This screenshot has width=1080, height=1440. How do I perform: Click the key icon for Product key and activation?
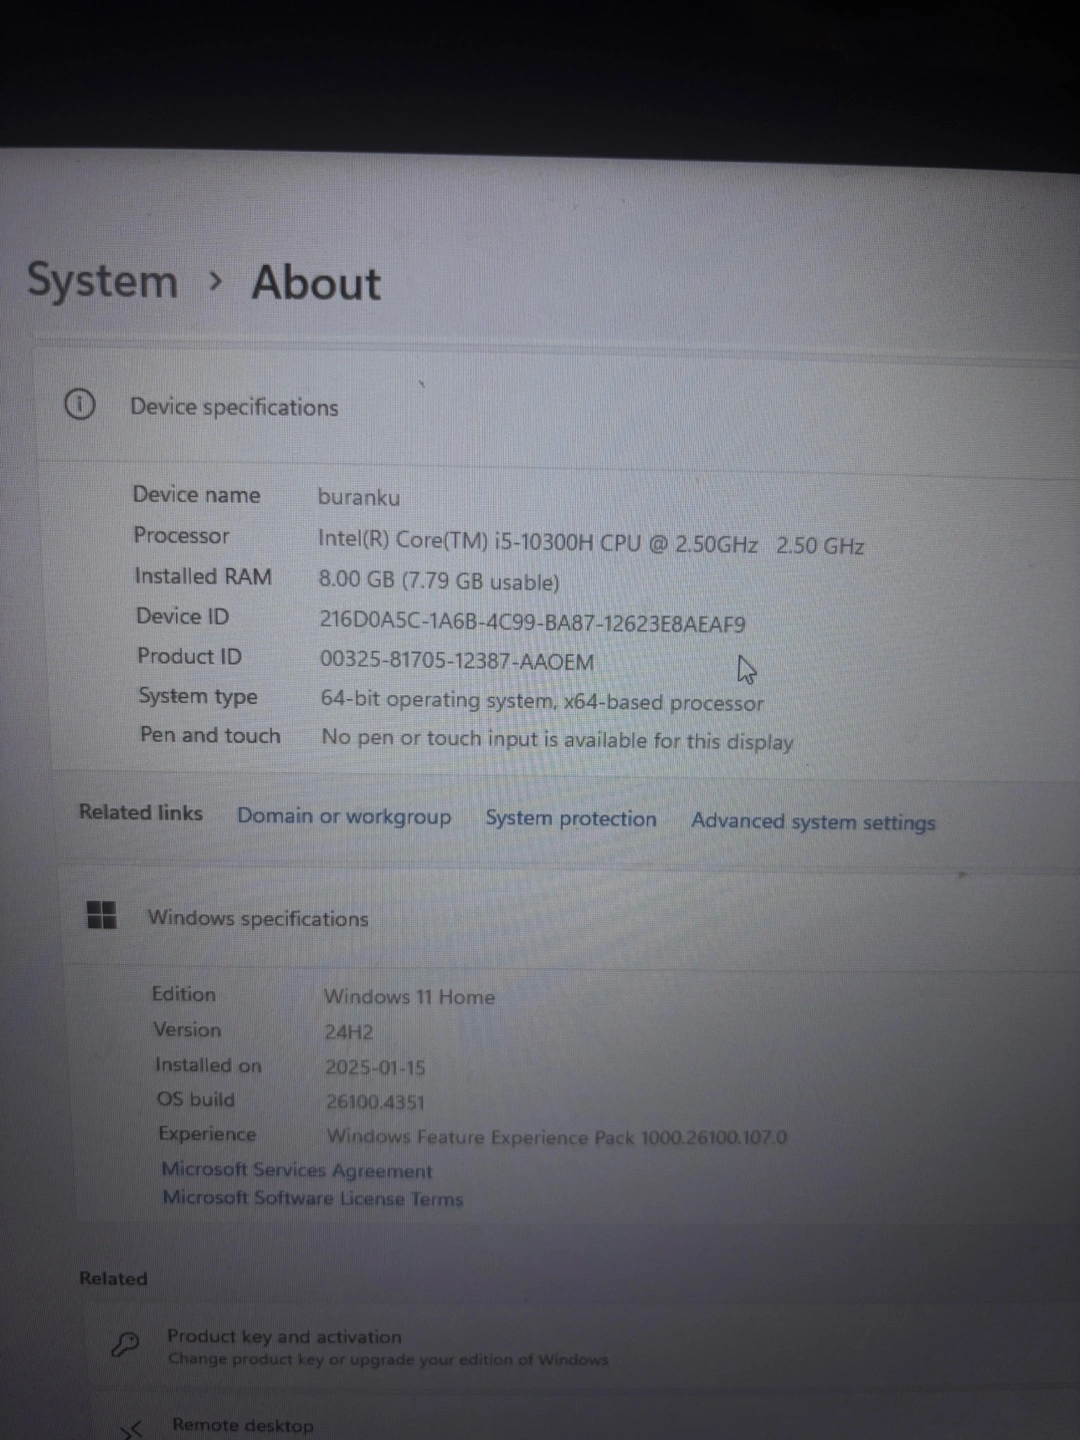[x=125, y=1345]
